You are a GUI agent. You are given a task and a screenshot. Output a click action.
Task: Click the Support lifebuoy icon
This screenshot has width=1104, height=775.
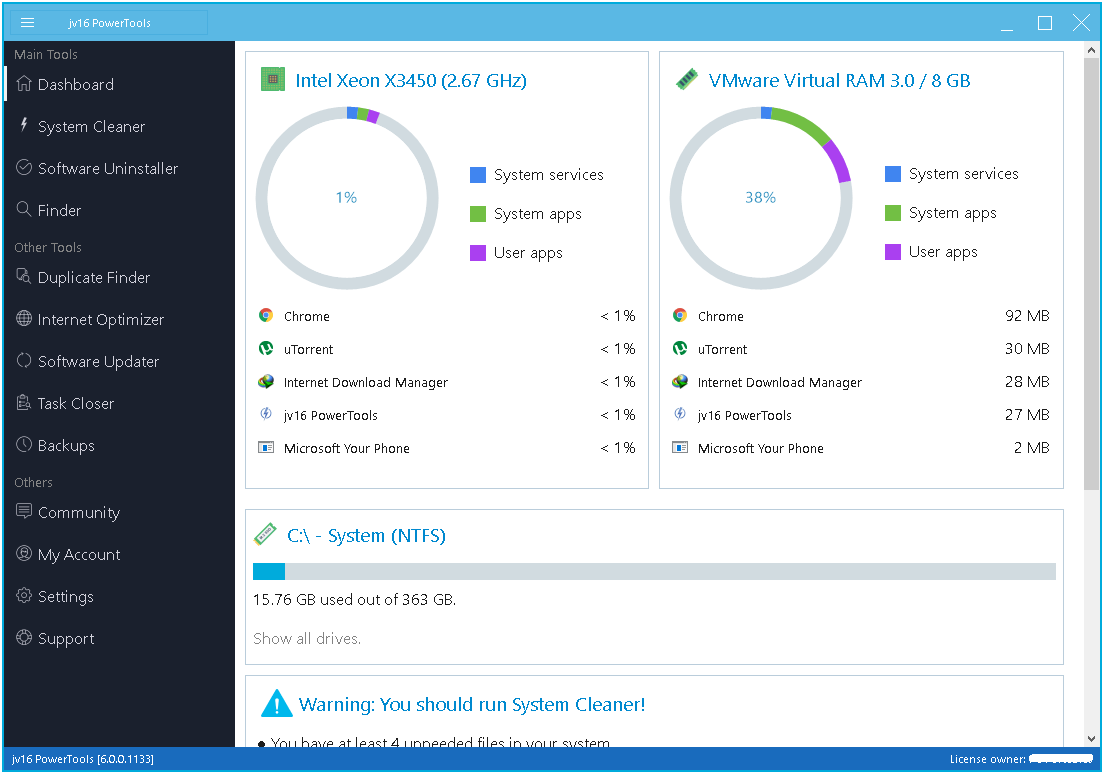coord(24,638)
